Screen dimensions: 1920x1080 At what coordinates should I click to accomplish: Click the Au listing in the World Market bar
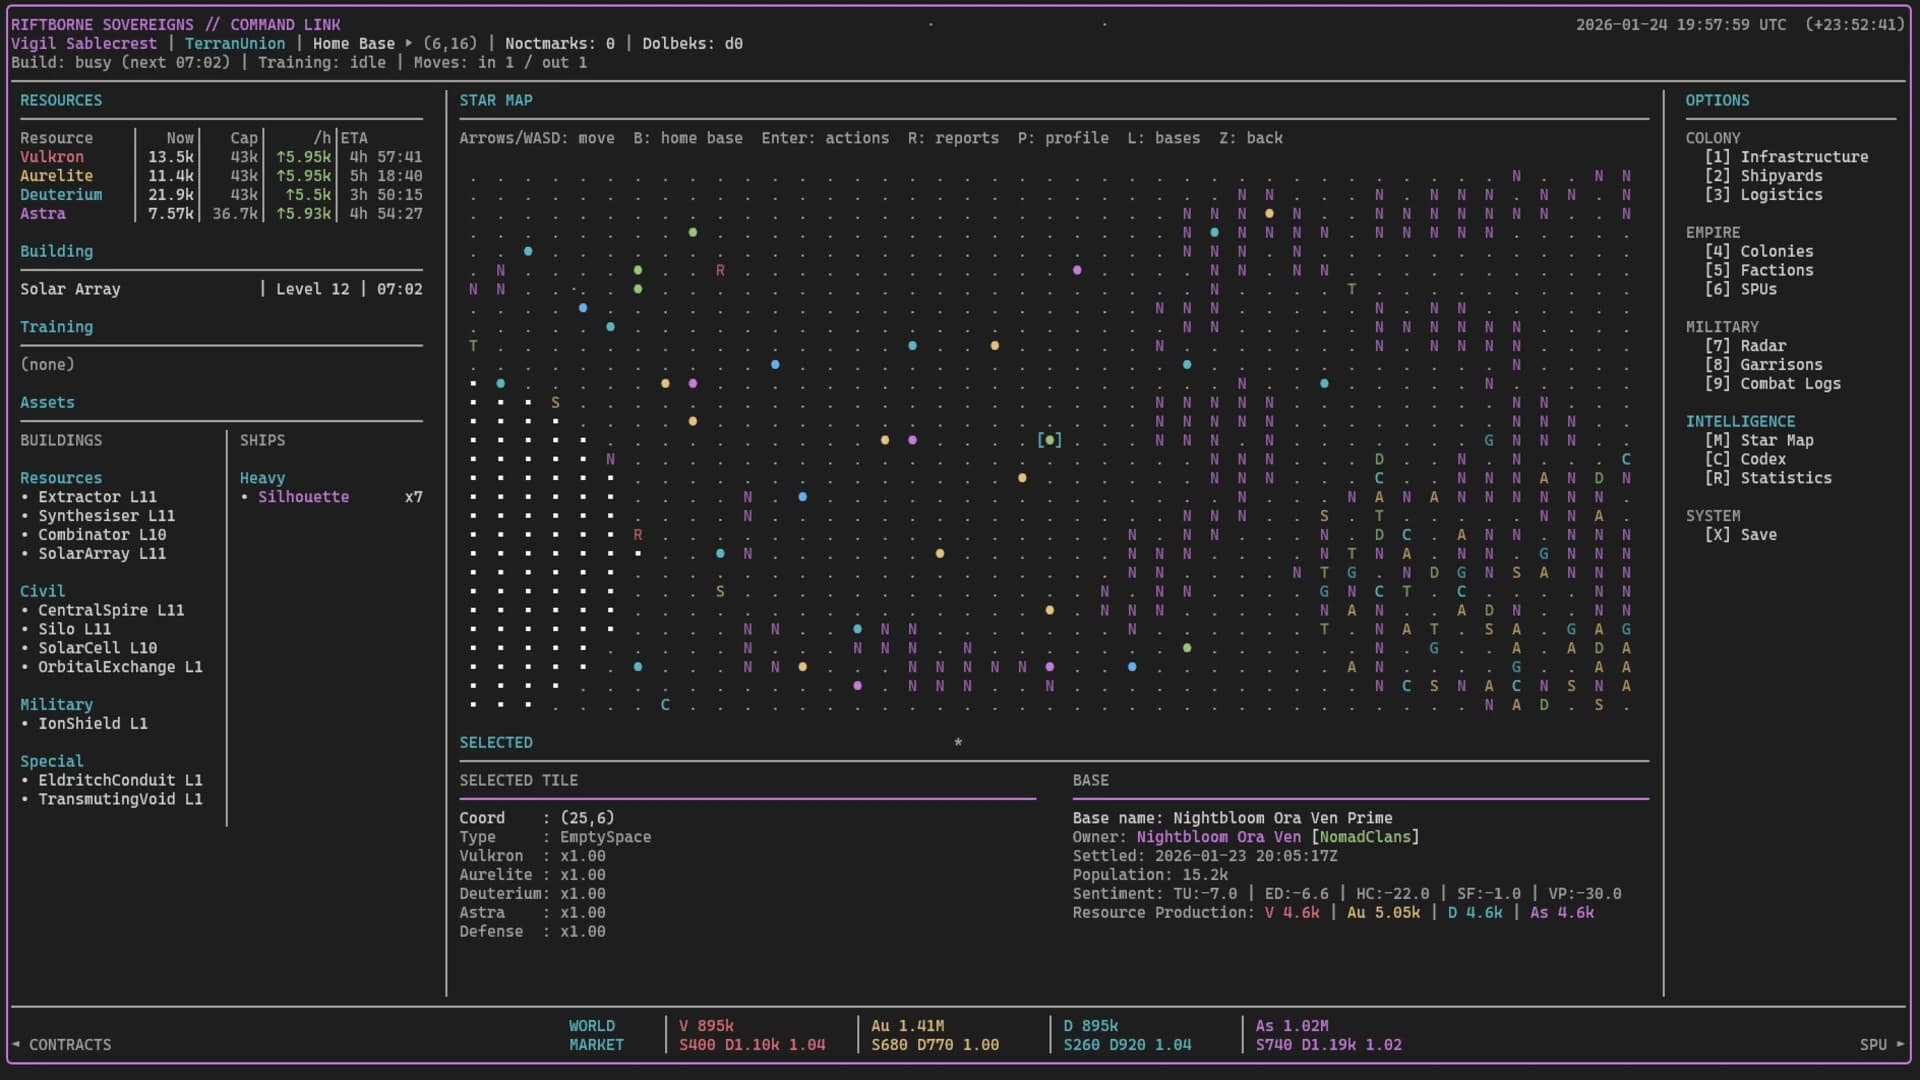click(x=935, y=1035)
